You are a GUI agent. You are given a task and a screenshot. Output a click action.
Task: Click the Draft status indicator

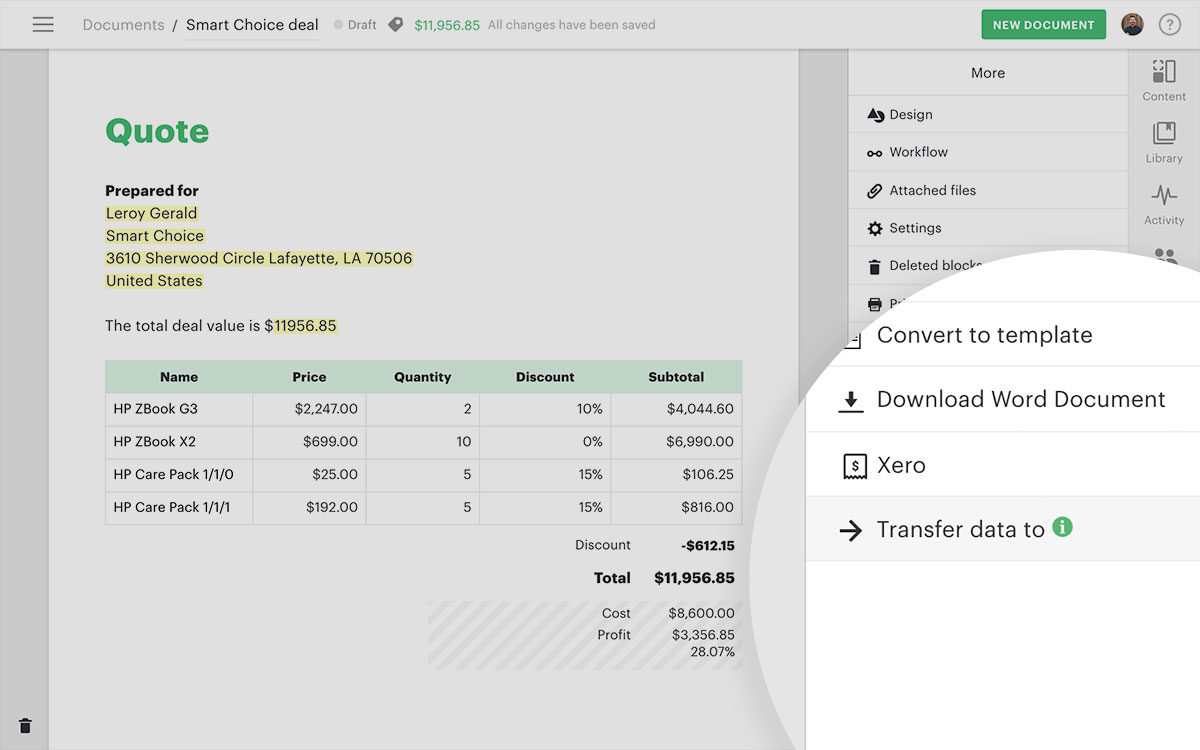pyautogui.click(x=355, y=25)
